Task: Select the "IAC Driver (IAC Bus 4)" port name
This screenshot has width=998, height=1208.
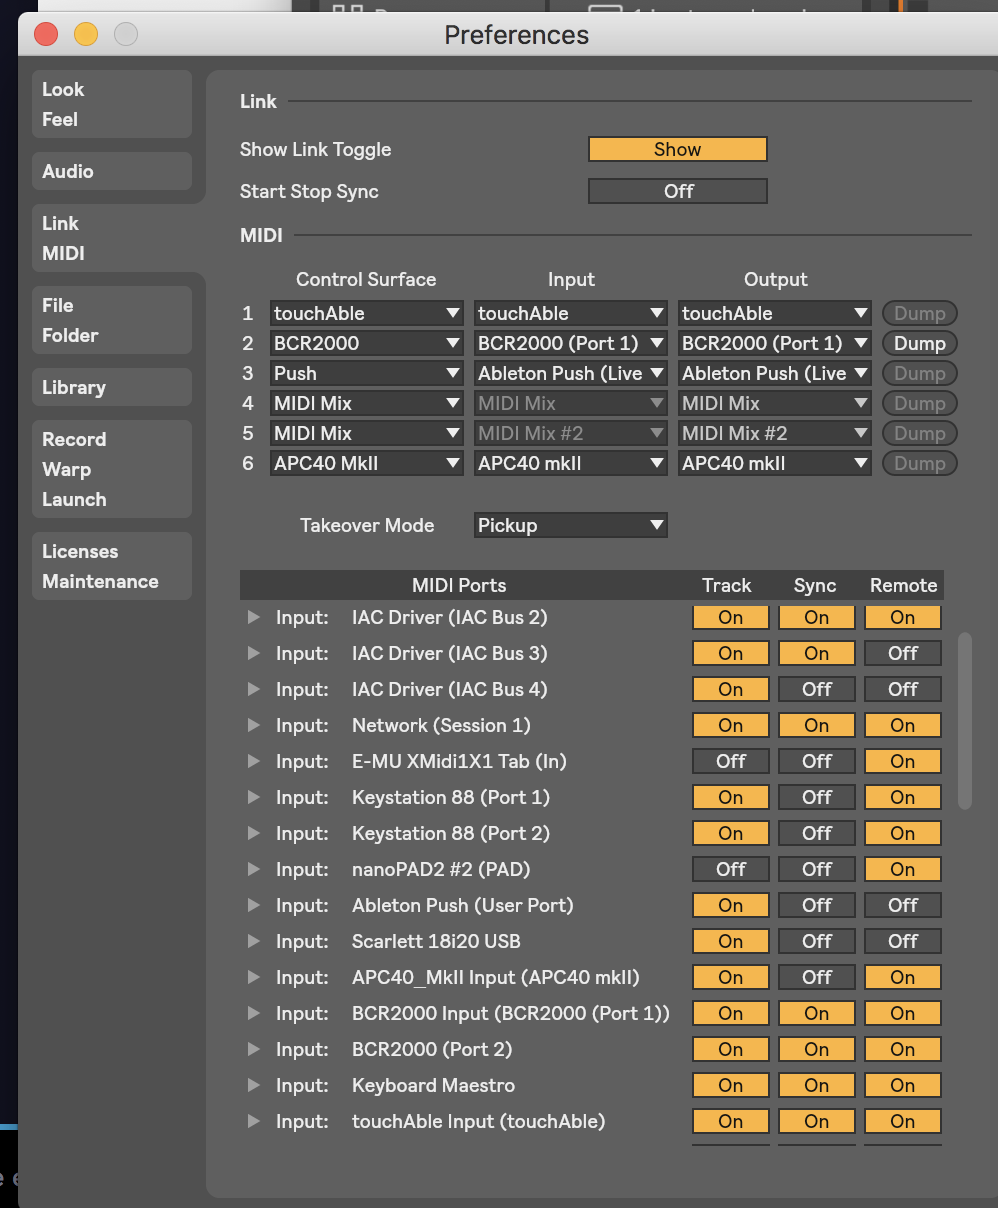Action: tap(450, 689)
